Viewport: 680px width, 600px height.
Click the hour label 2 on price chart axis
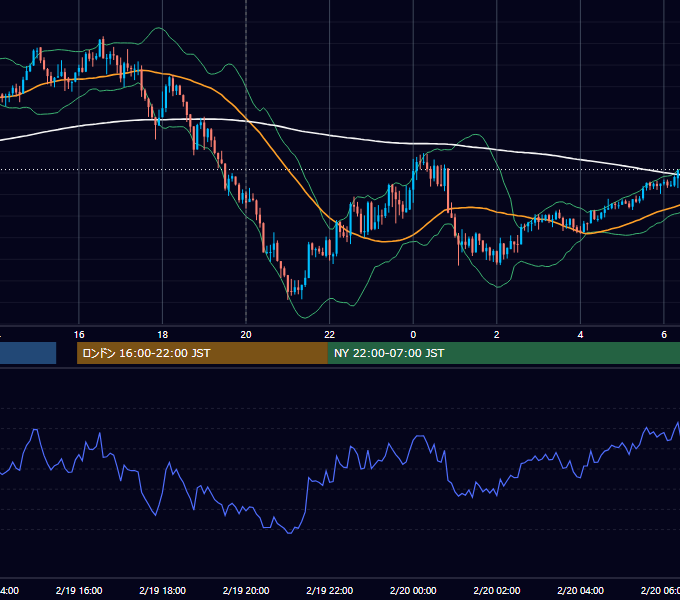click(x=497, y=335)
